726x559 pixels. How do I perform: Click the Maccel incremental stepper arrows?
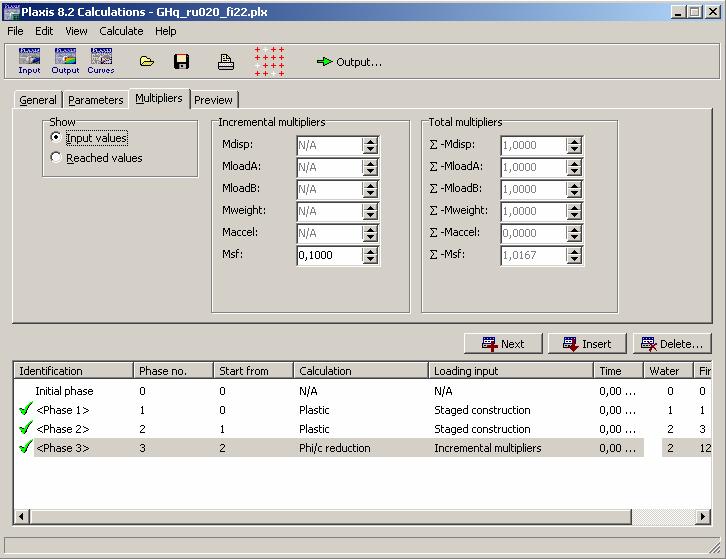[x=370, y=233]
